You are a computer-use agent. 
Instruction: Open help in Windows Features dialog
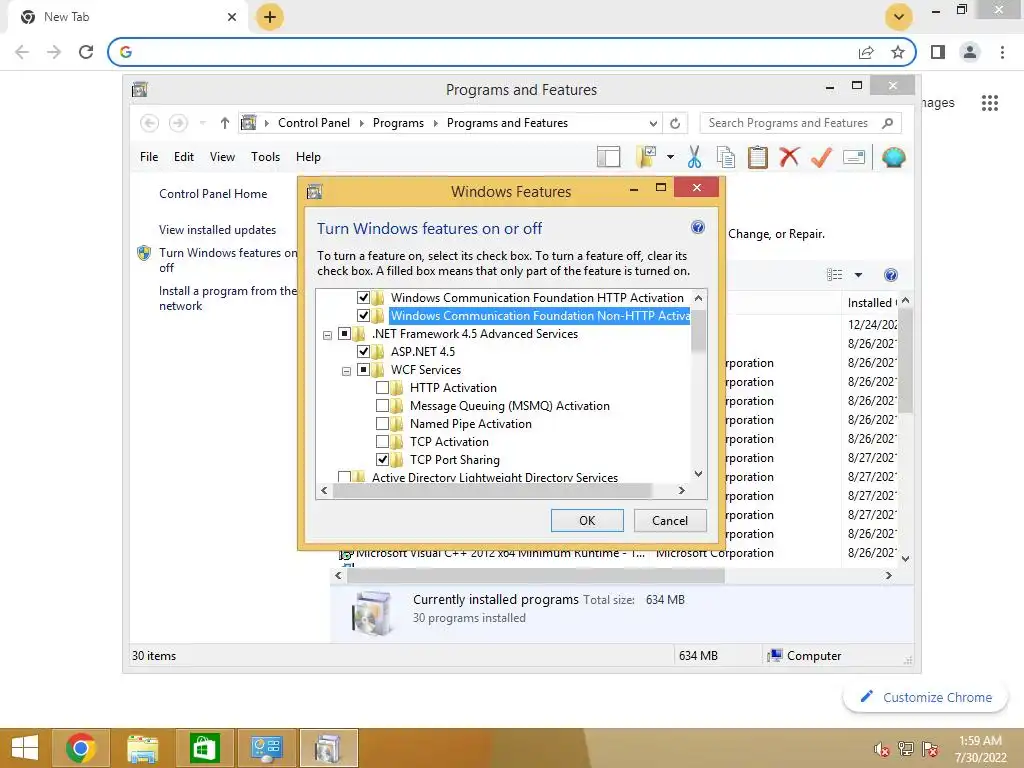pos(697,227)
